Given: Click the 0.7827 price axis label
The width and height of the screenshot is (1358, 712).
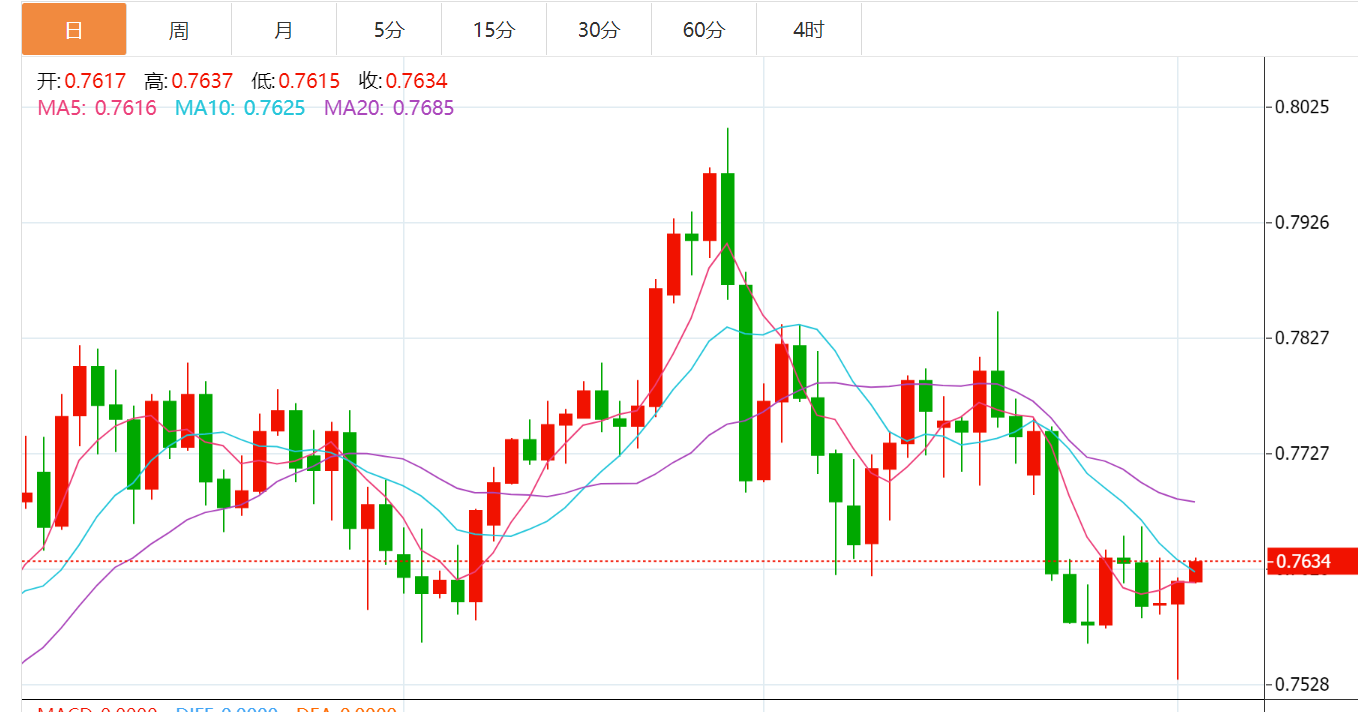Looking at the screenshot, I should point(1302,337).
